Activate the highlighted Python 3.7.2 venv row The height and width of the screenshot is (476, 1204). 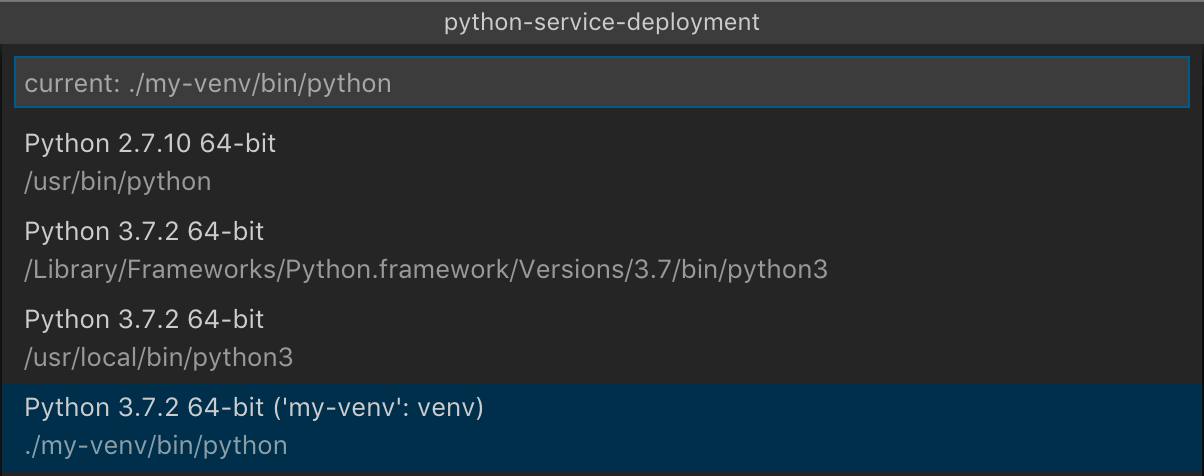(x=602, y=427)
